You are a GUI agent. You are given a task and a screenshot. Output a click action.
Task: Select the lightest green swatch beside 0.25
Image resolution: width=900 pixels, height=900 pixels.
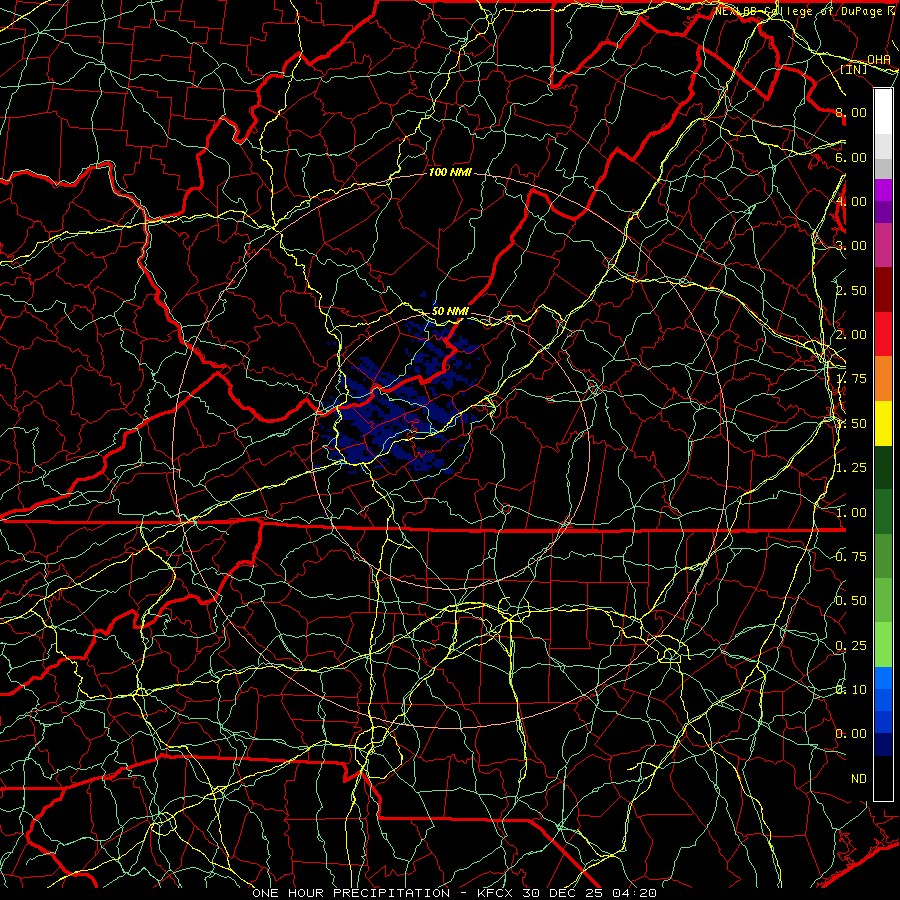click(x=883, y=645)
